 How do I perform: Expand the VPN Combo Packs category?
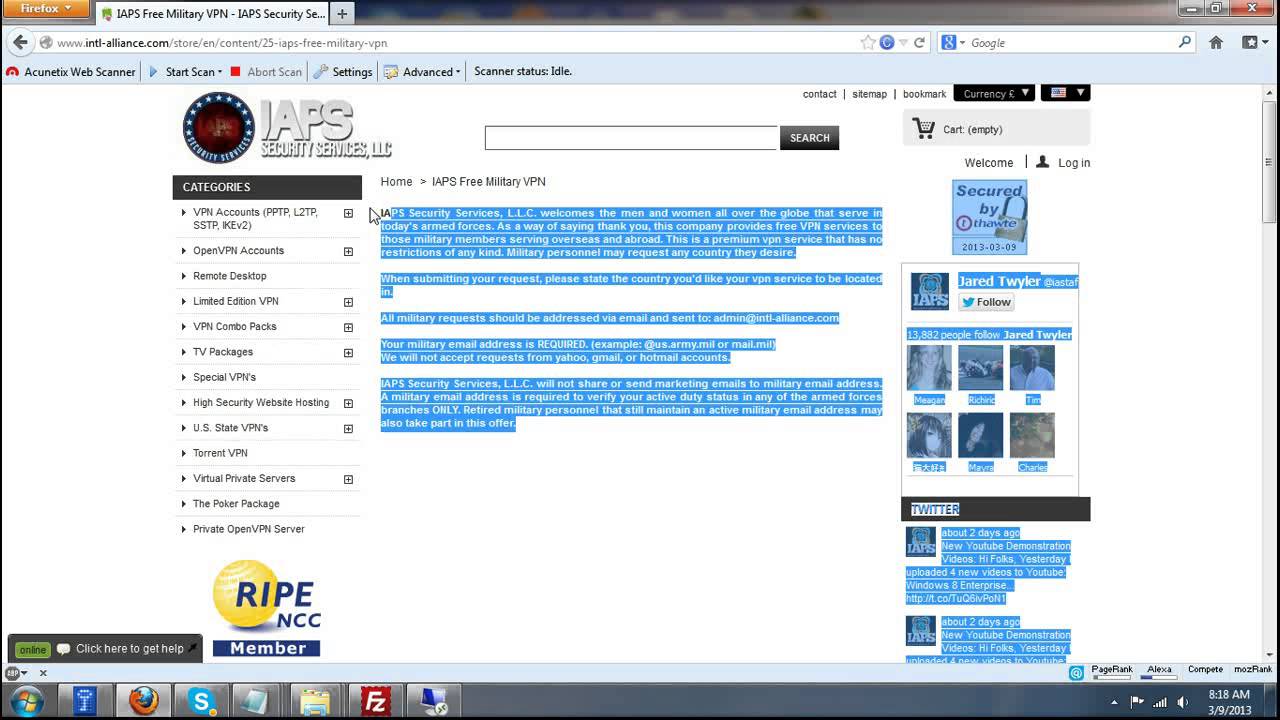[x=348, y=327]
